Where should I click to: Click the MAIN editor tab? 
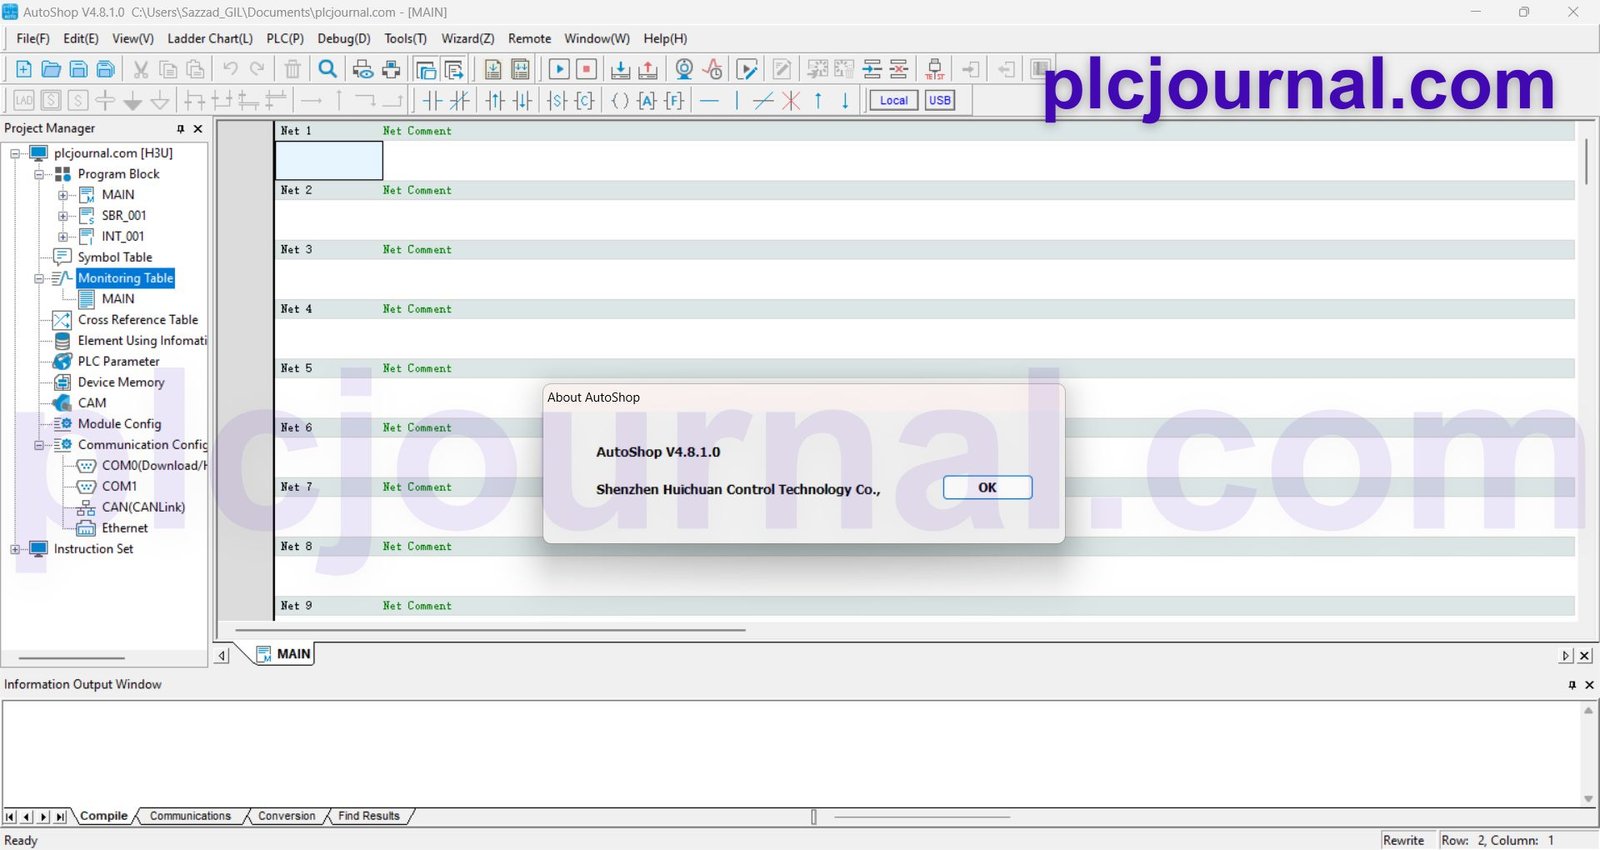pyautogui.click(x=284, y=654)
